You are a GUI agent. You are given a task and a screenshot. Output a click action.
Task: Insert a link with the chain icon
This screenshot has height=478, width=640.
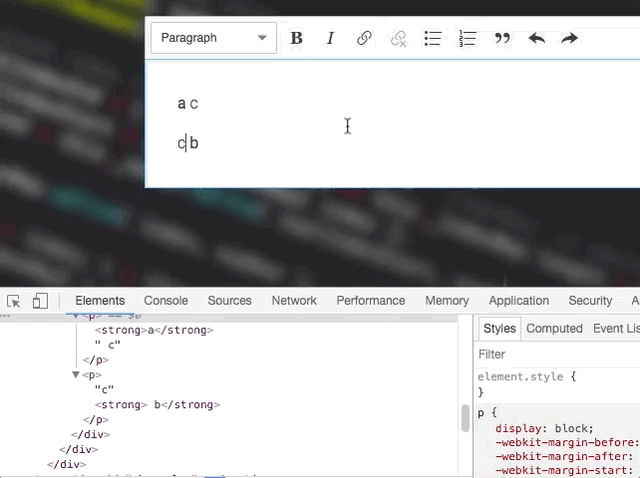(364, 38)
